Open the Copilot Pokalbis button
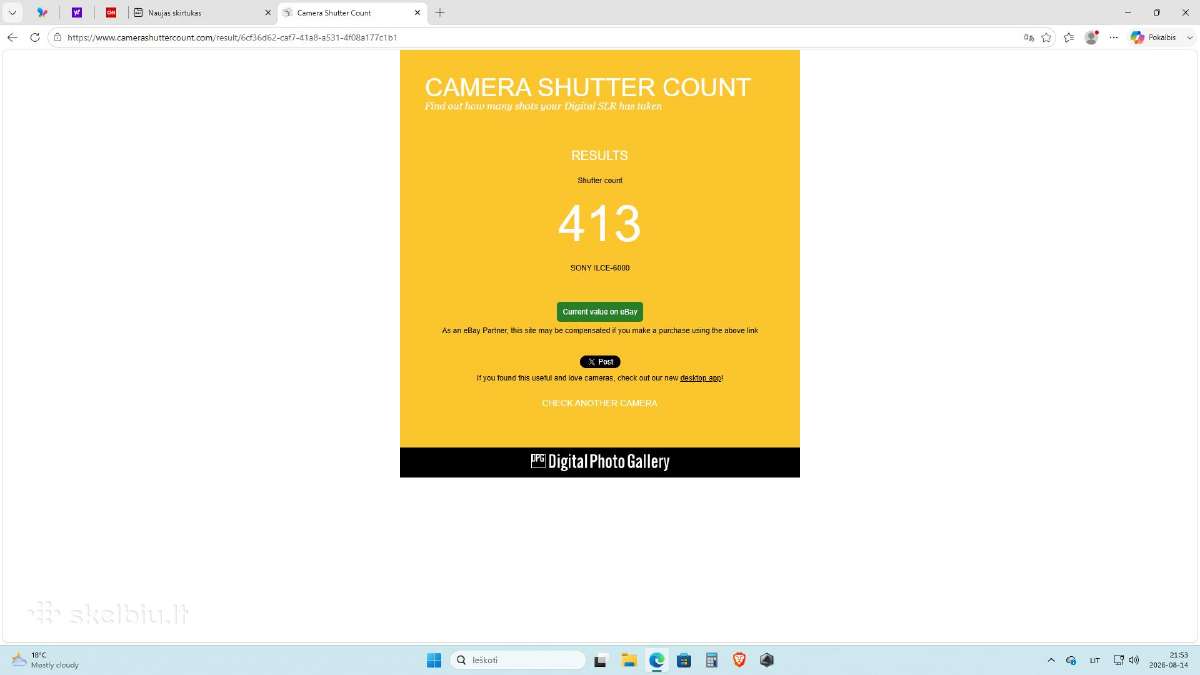 (x=1154, y=37)
